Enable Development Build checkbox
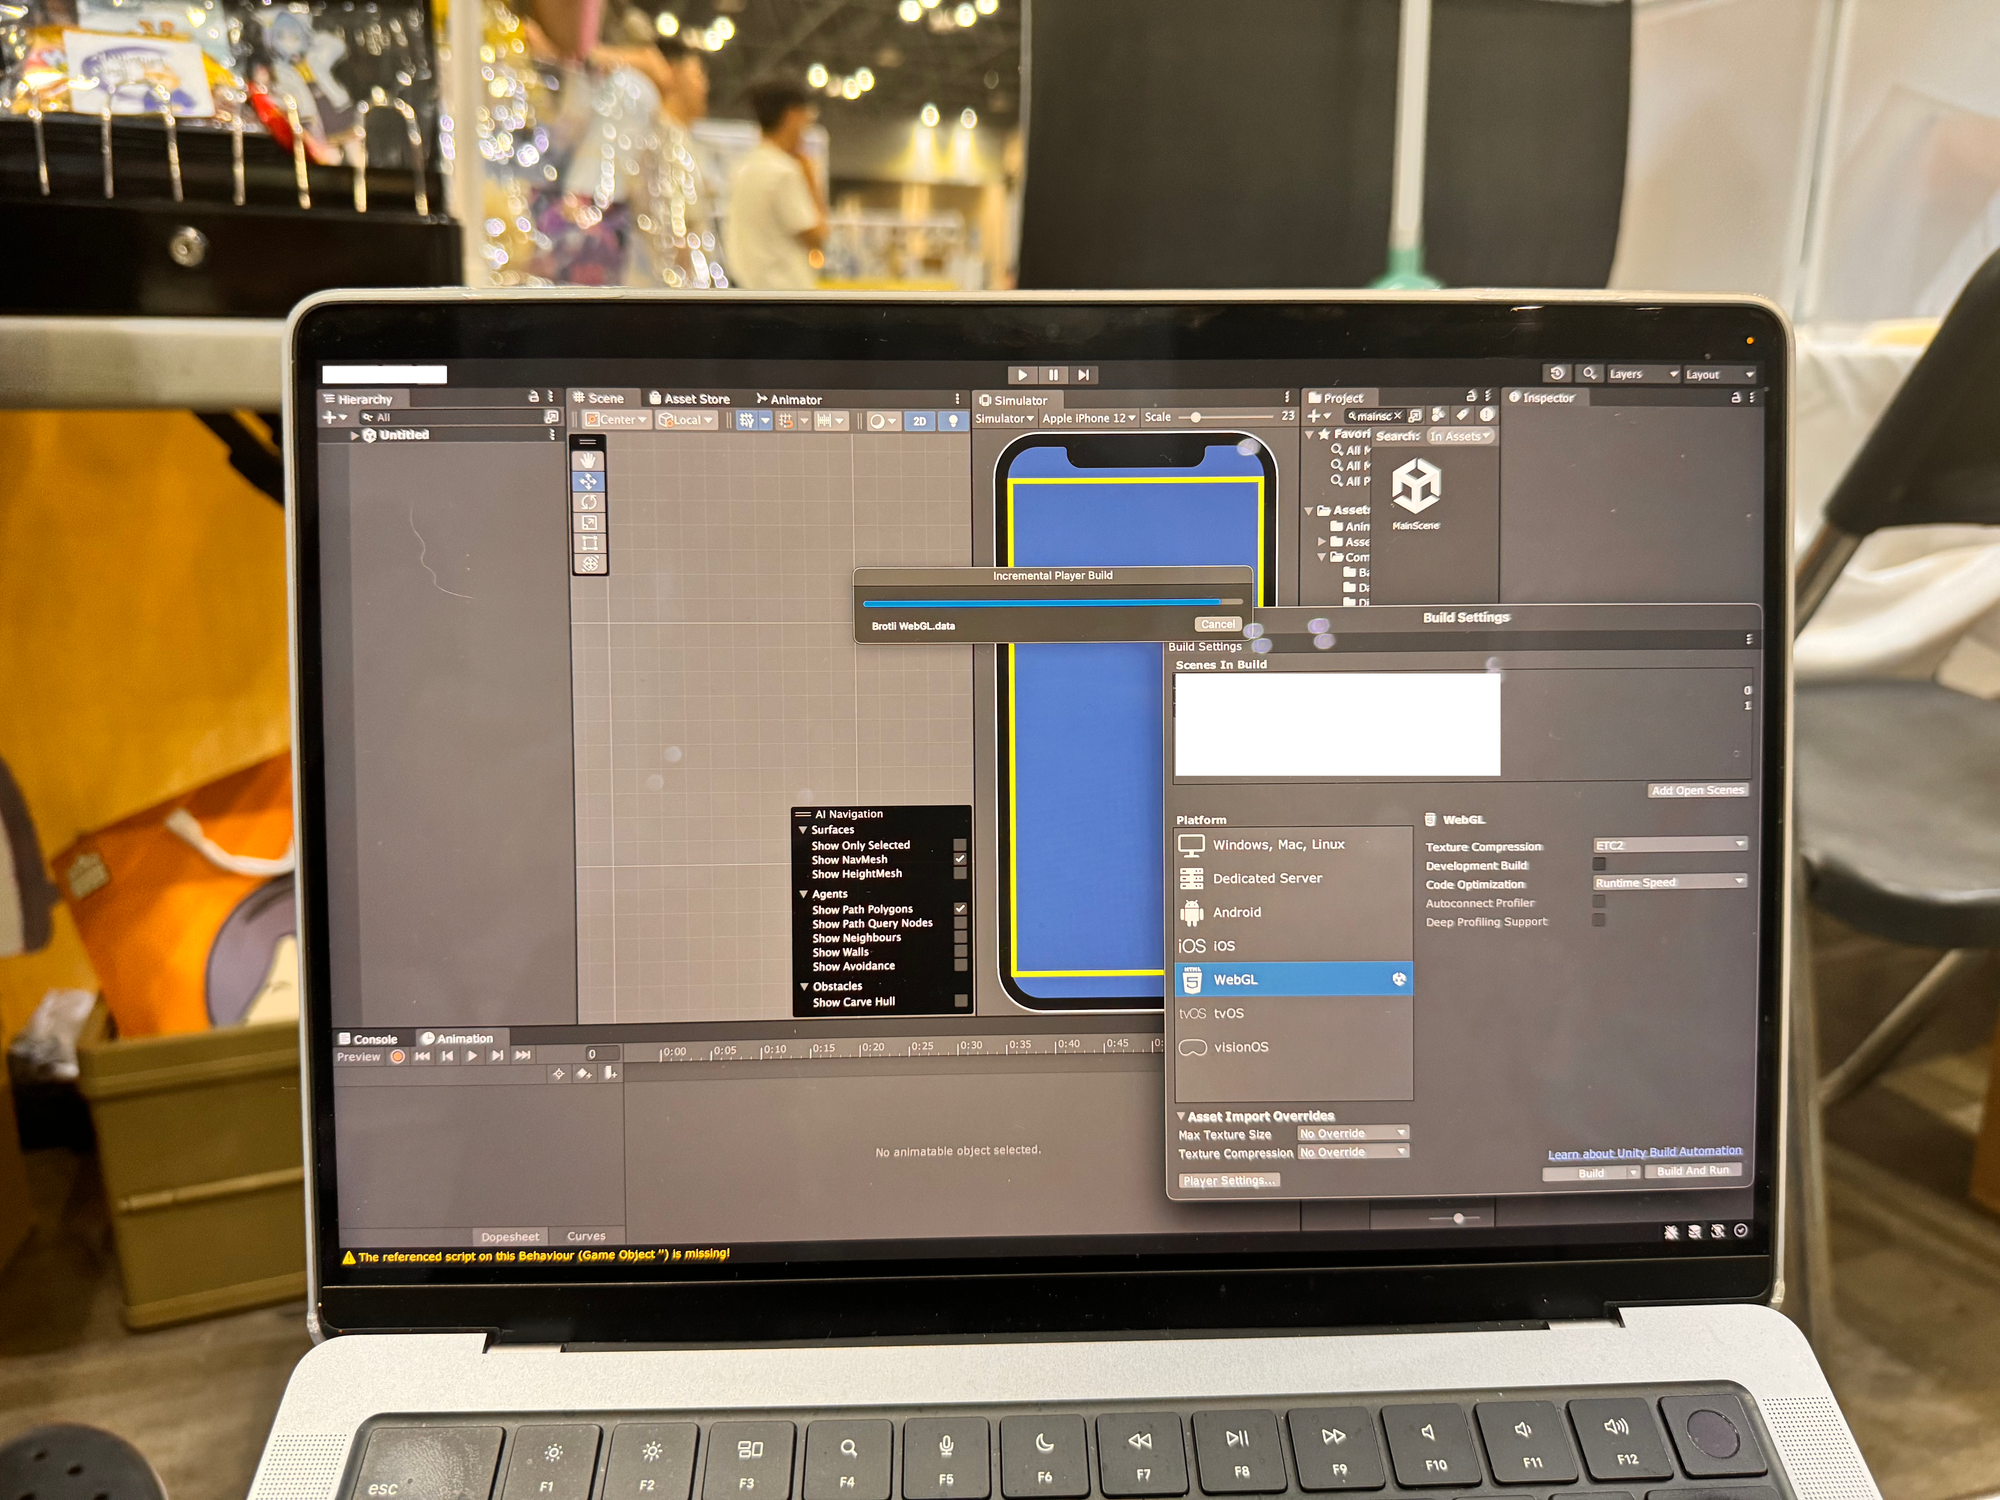Image resolution: width=2000 pixels, height=1500 pixels. [x=1599, y=865]
